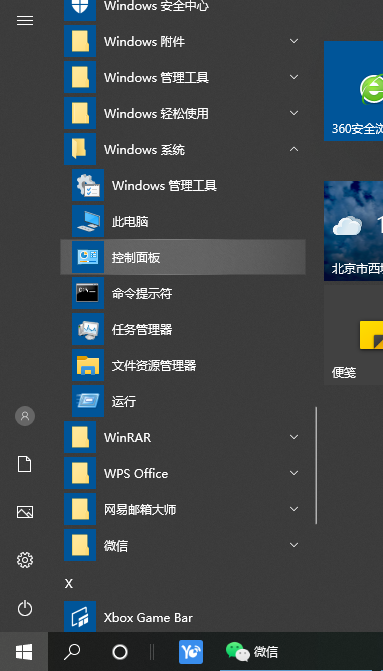The height and width of the screenshot is (671, 383).
Task: Click the 网易邮箱大师 folder icon
Action: [80, 509]
